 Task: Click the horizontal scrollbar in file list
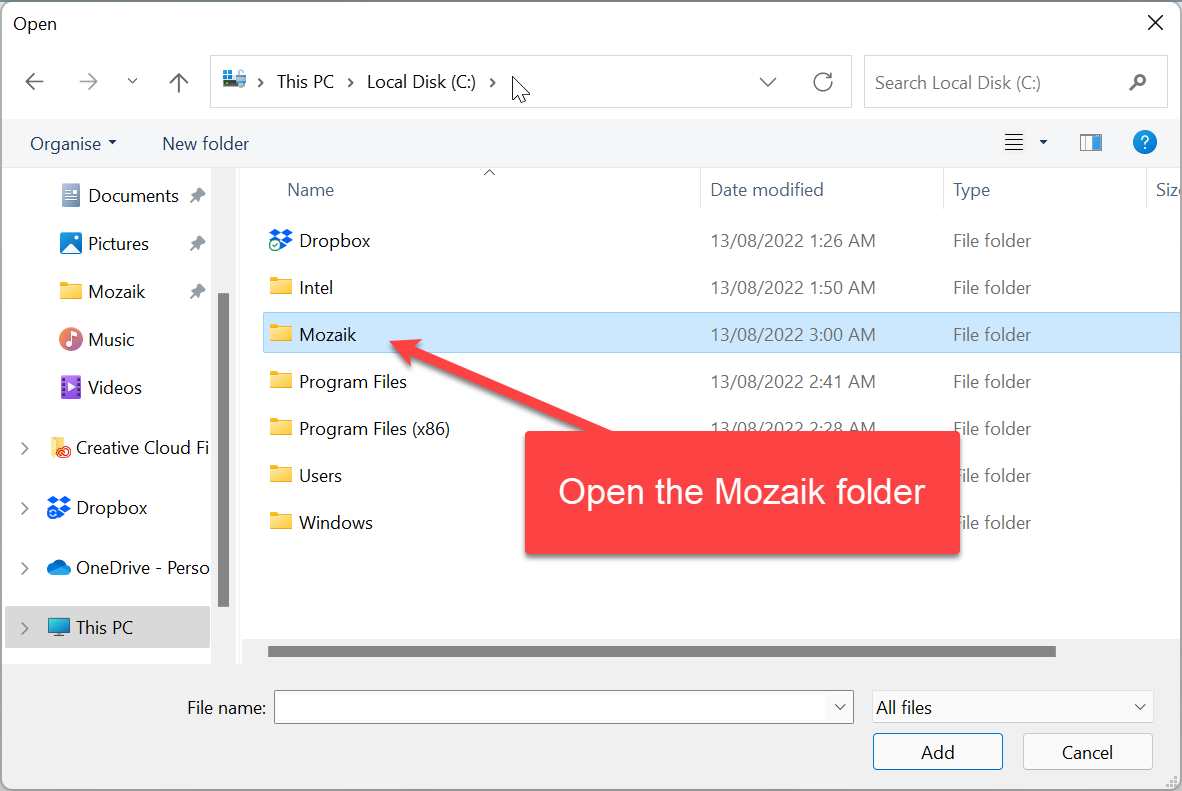pos(661,652)
